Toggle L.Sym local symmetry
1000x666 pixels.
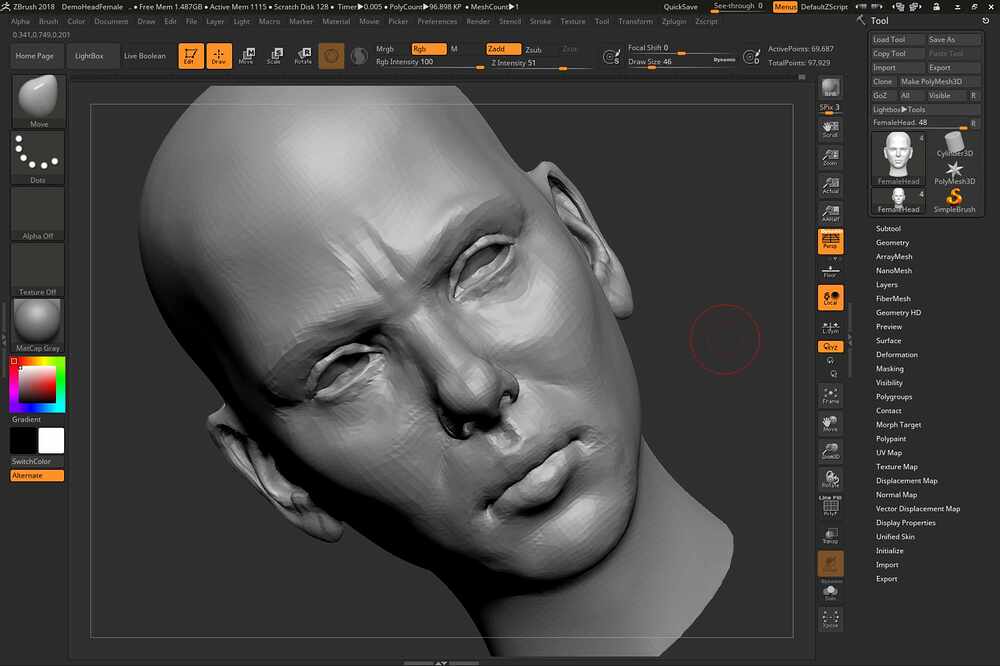[830, 327]
